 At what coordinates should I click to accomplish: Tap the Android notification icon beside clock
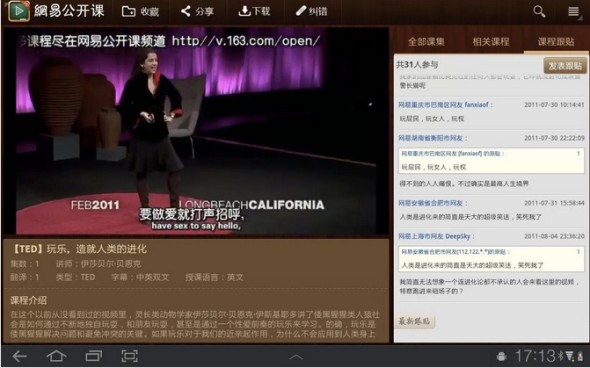pos(501,356)
